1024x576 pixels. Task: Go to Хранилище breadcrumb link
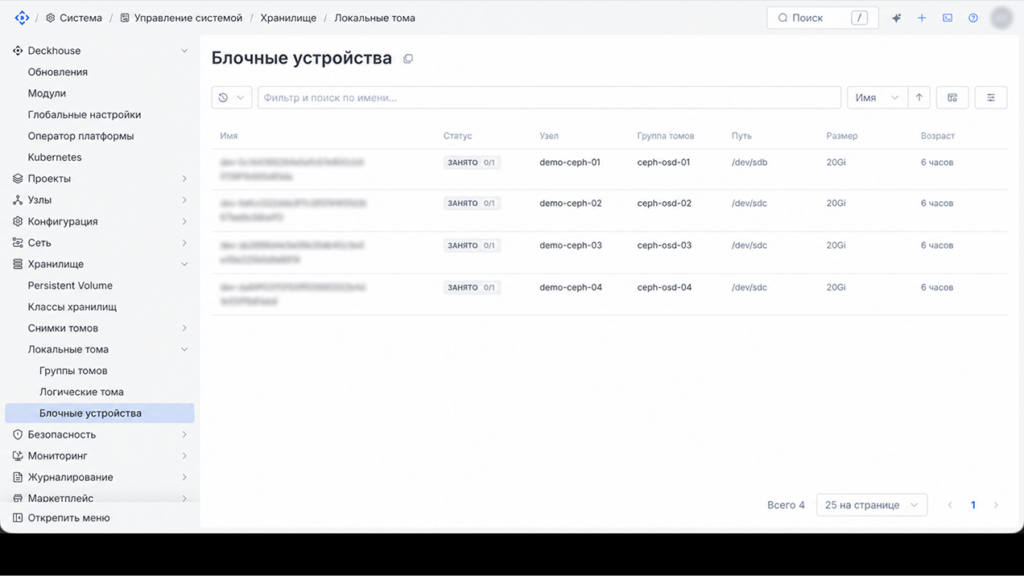point(288,18)
